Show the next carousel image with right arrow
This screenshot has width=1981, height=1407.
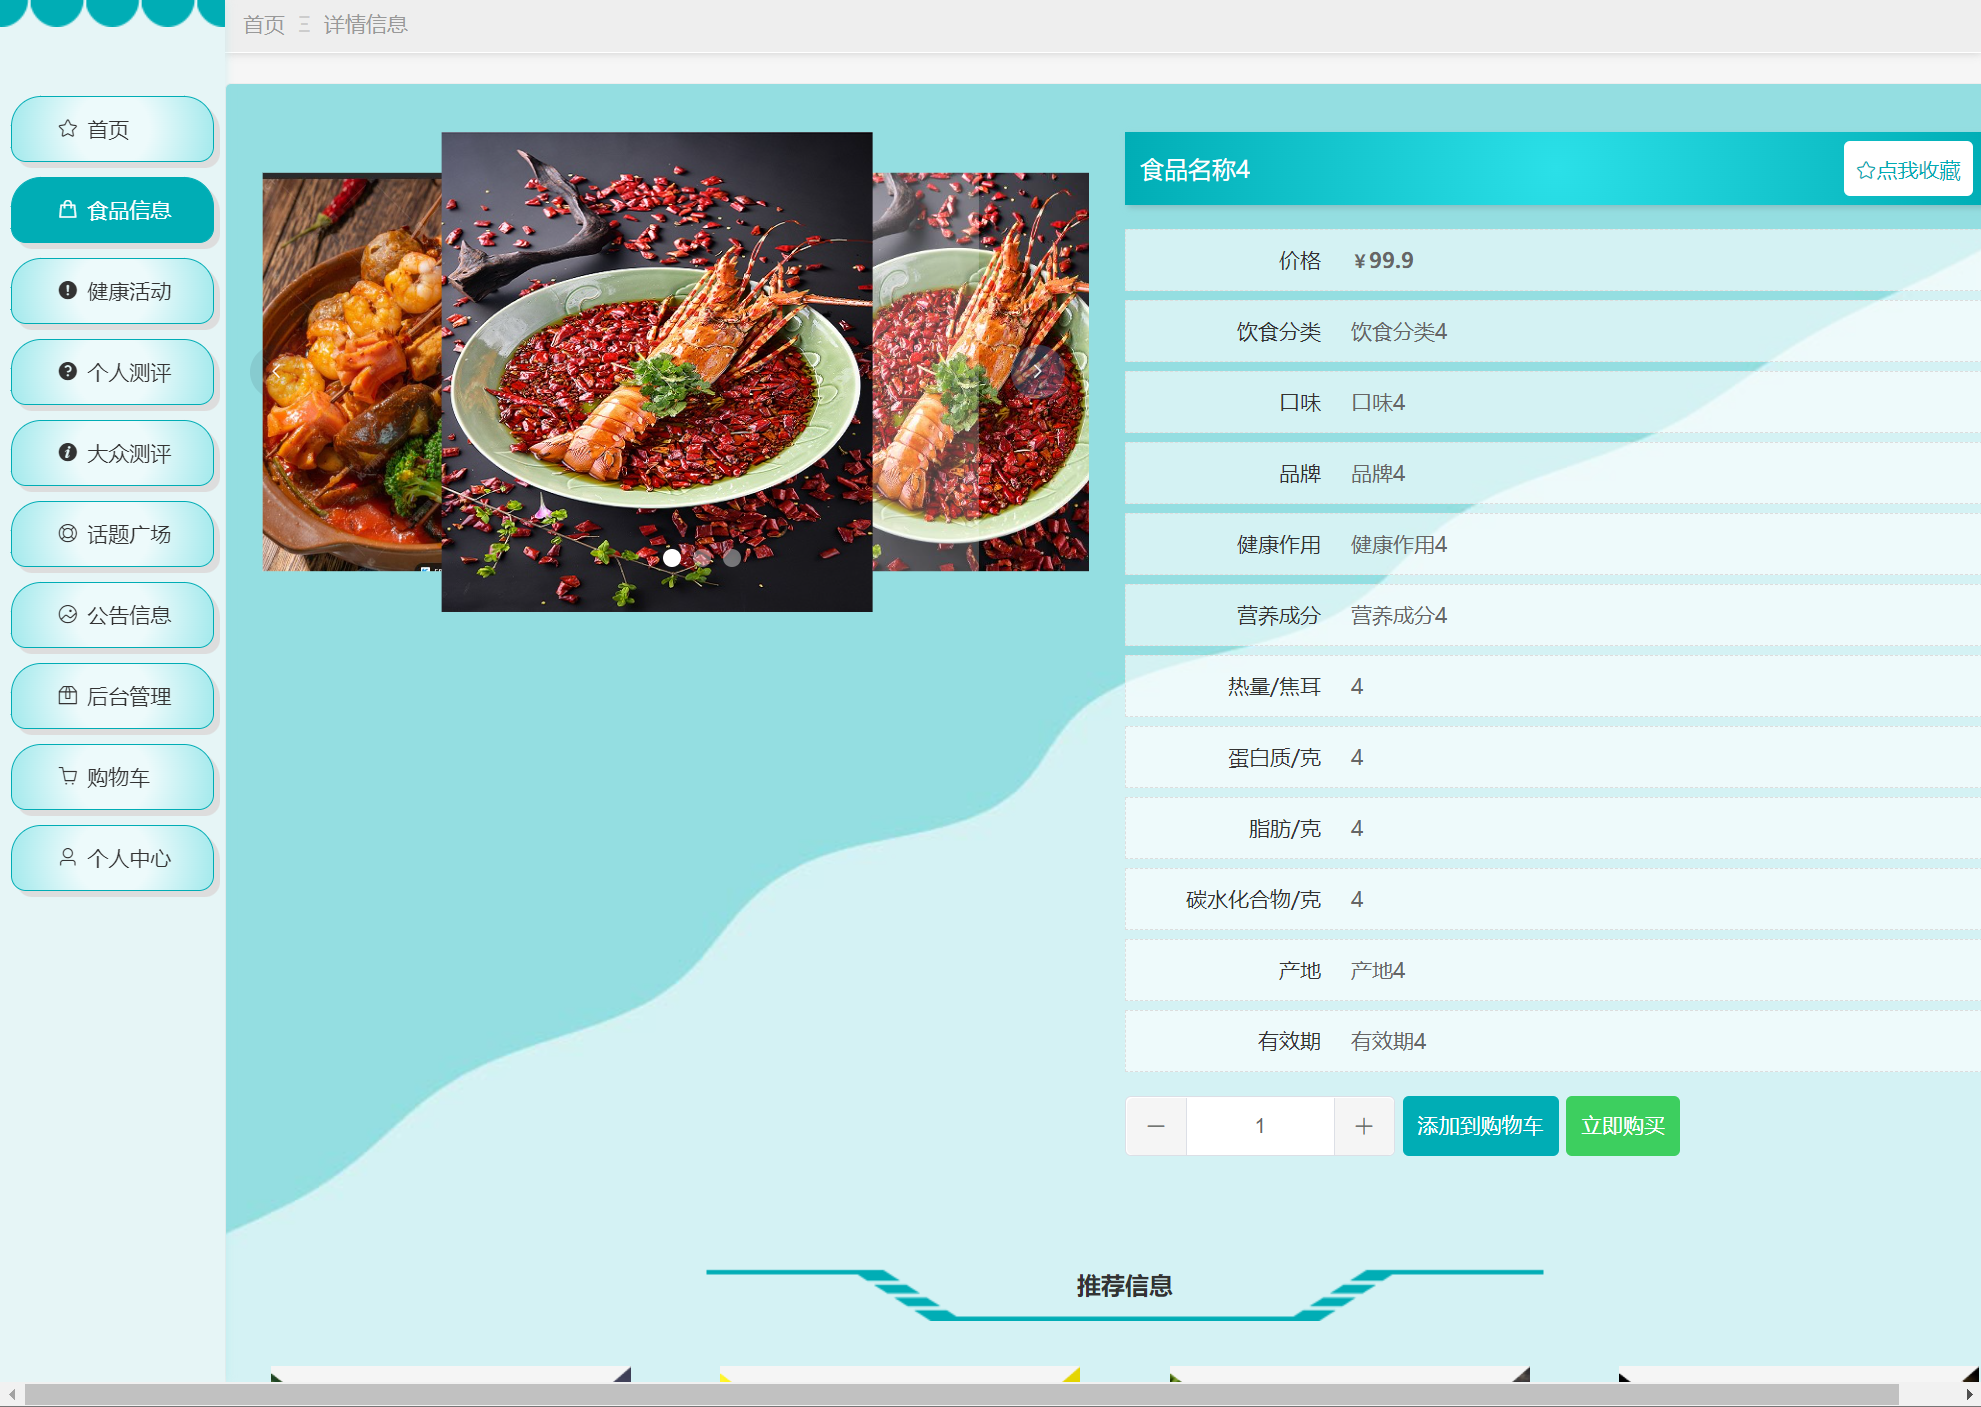tap(1038, 371)
